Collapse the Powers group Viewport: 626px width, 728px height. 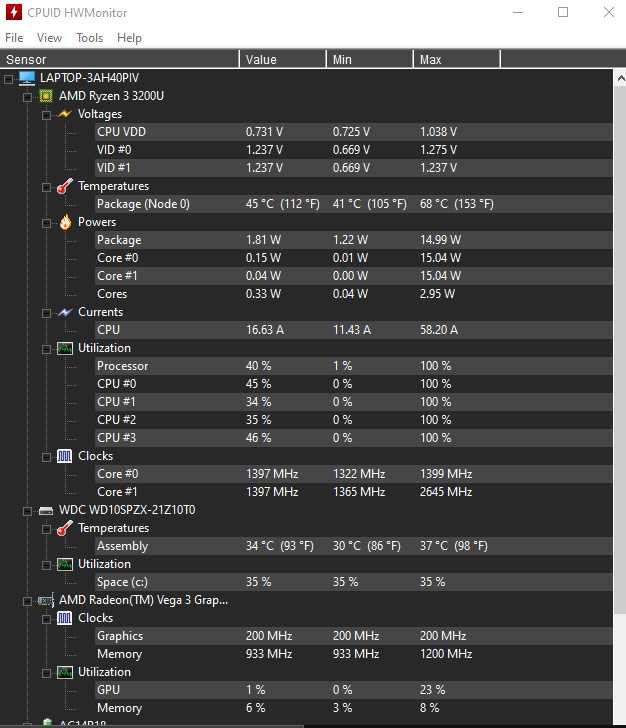point(46,223)
